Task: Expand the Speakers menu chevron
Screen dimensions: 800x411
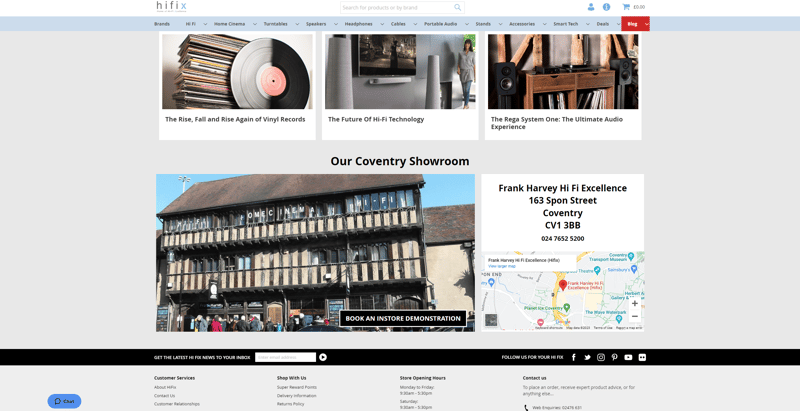Action: 336,24
